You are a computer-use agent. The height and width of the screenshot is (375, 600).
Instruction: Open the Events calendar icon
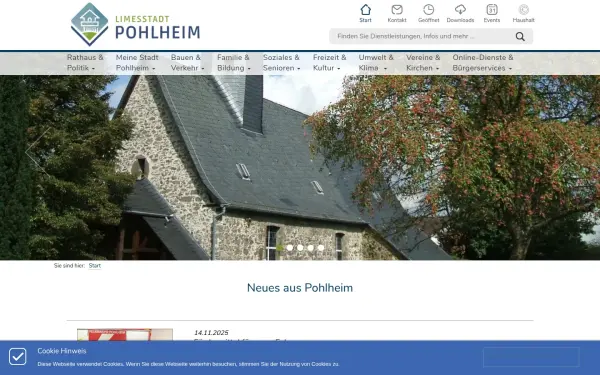[492, 10]
